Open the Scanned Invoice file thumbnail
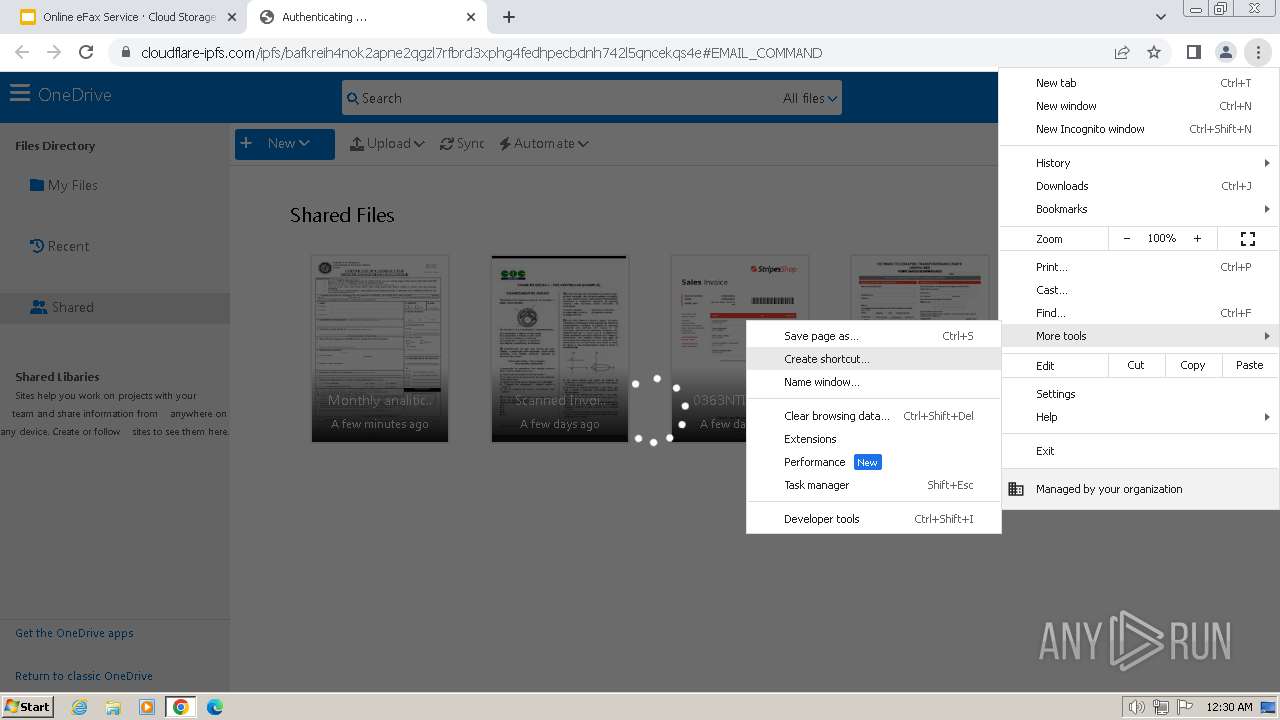 [x=559, y=348]
